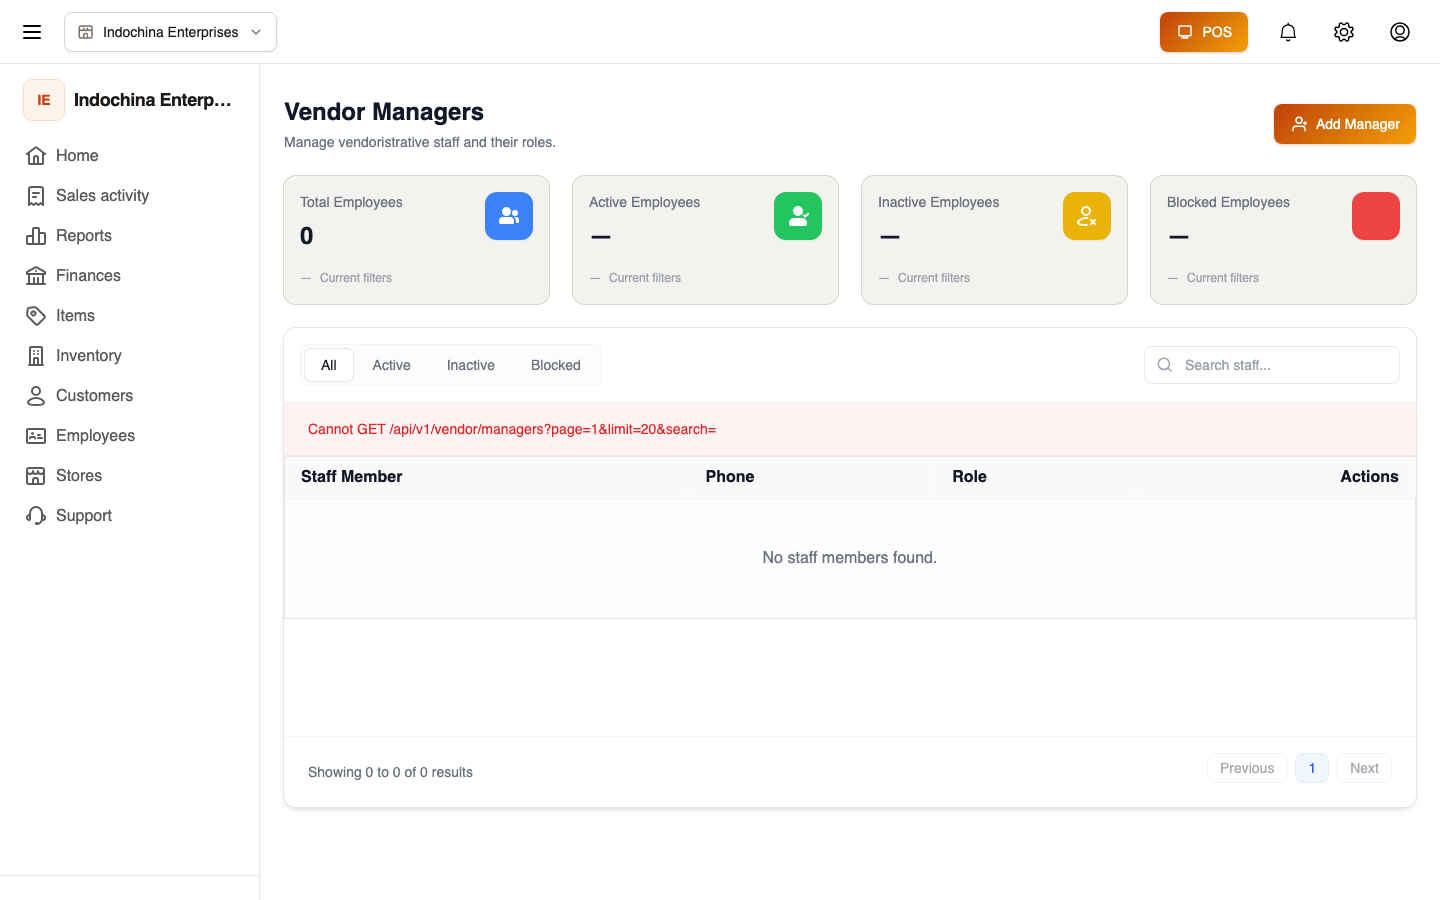This screenshot has height=900, width=1440.
Task: Click the Staff Member column header
Action: pos(352,477)
